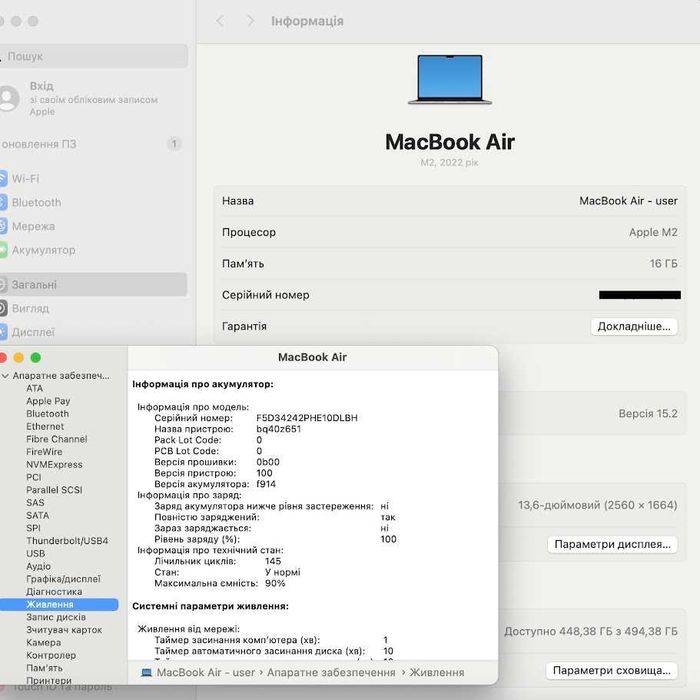Select Parallel SCSI in hardware tree

click(54, 490)
